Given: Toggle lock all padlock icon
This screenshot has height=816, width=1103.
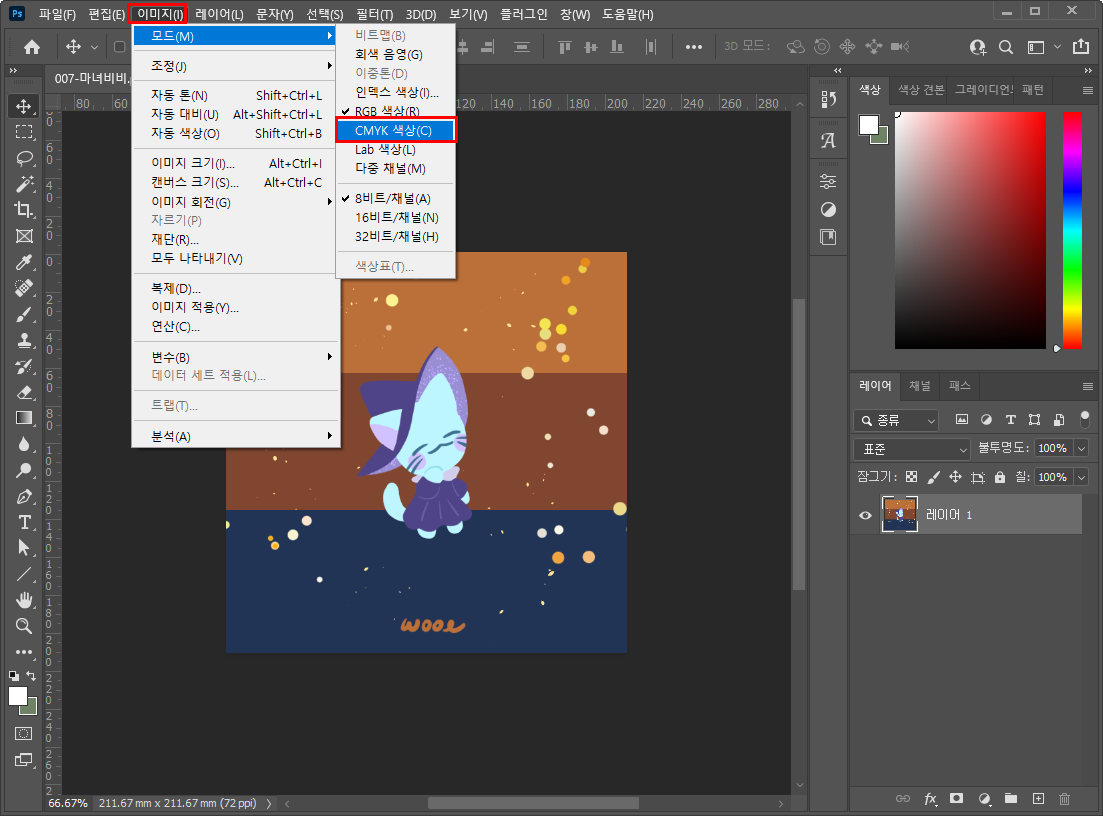Looking at the screenshot, I should click(1000, 477).
